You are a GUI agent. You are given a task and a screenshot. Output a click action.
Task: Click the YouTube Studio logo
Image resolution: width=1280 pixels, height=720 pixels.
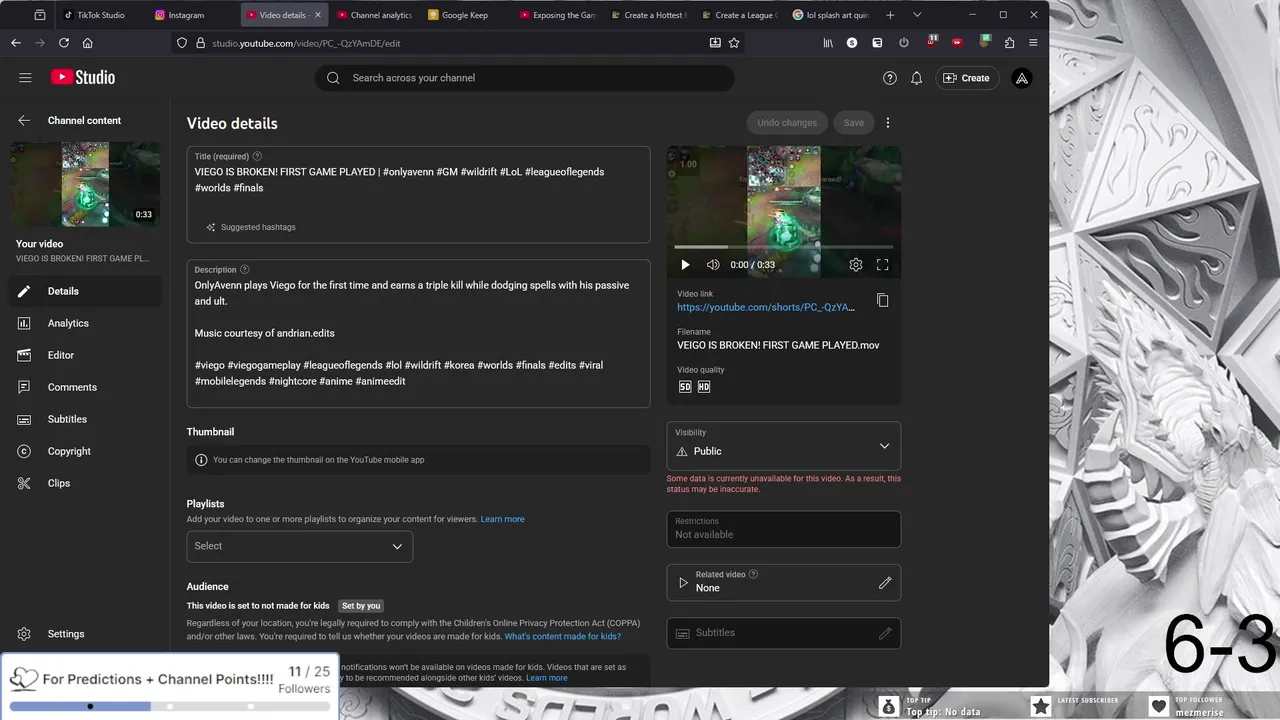(83, 78)
